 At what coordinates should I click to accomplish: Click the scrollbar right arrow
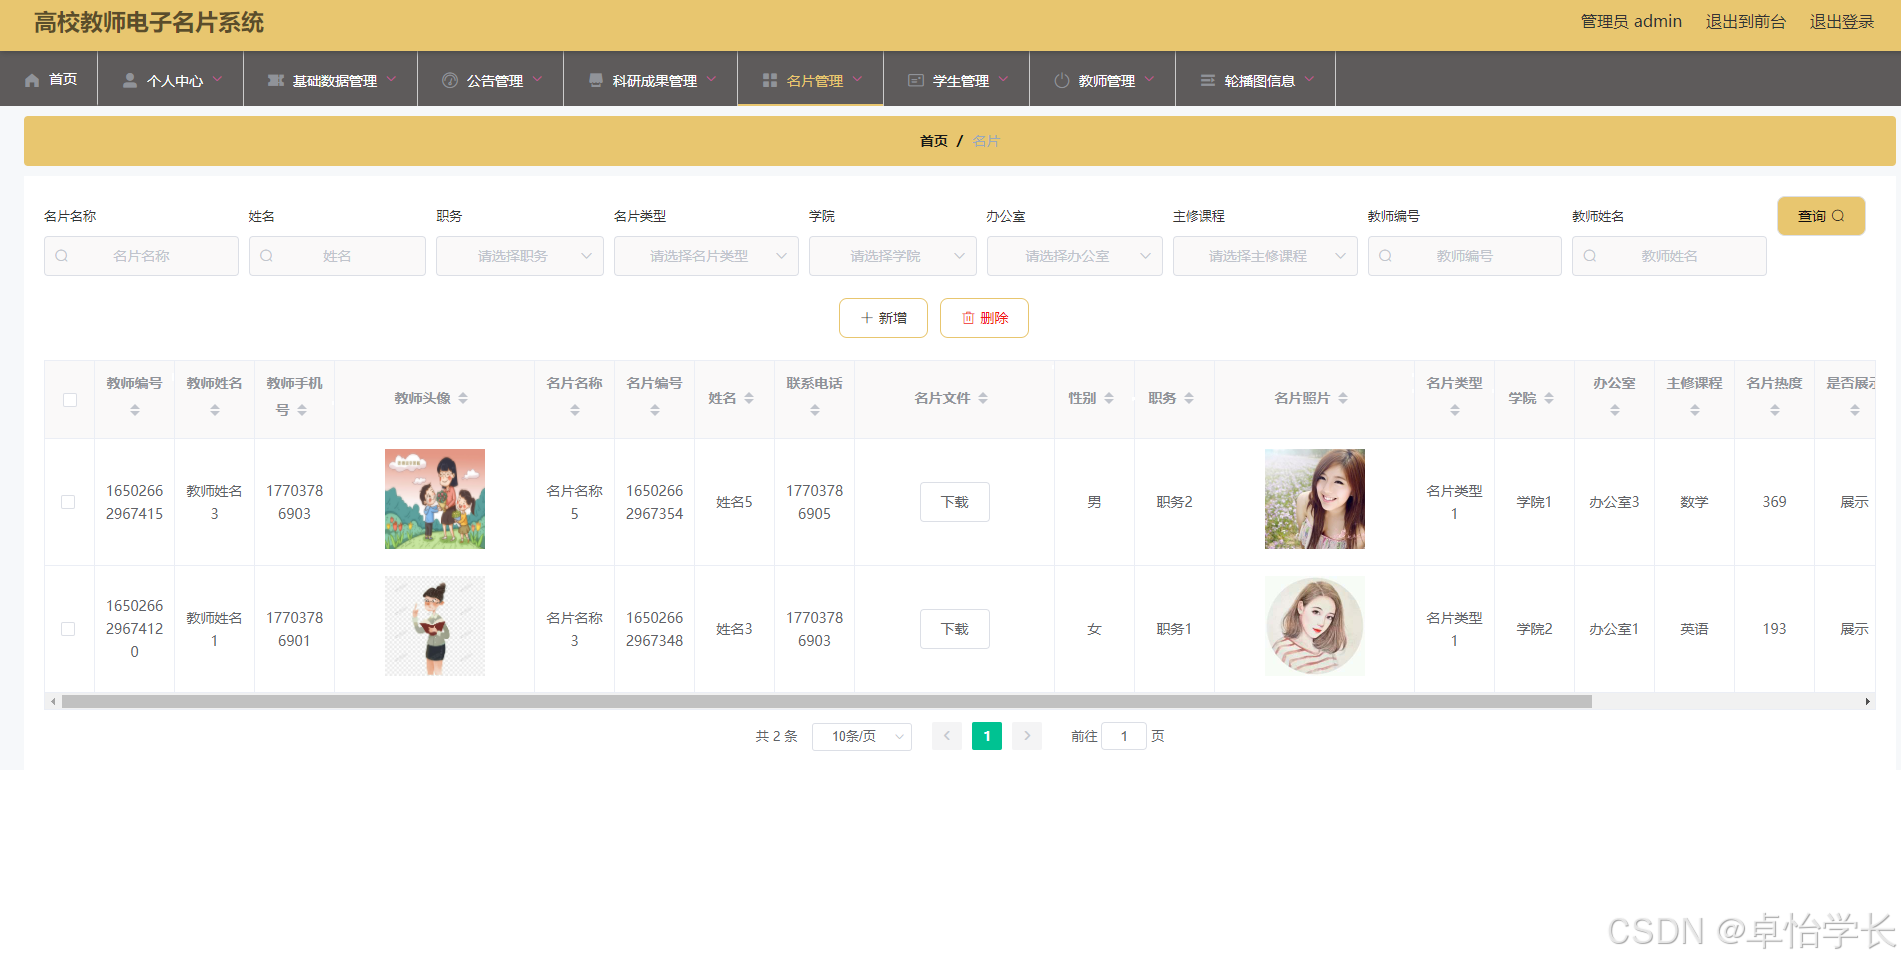pyautogui.click(x=1868, y=702)
